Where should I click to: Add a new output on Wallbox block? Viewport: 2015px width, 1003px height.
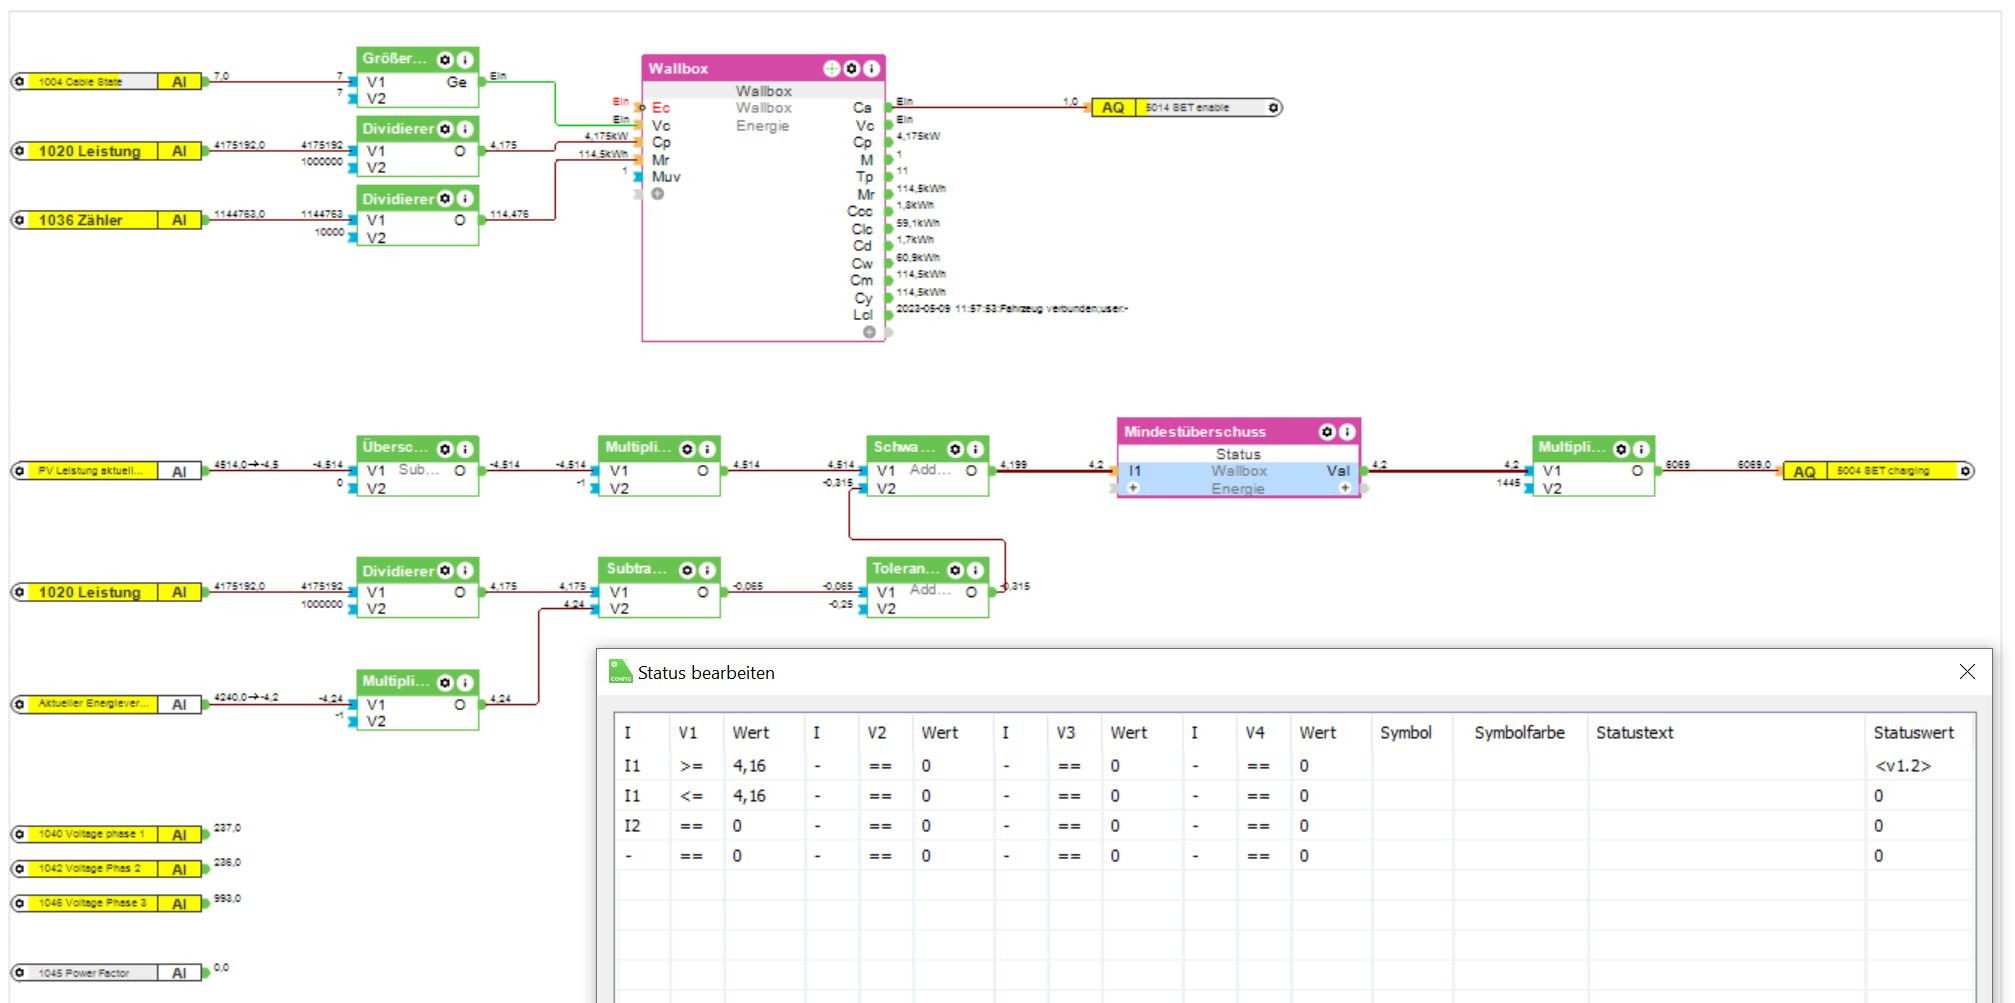click(x=869, y=332)
